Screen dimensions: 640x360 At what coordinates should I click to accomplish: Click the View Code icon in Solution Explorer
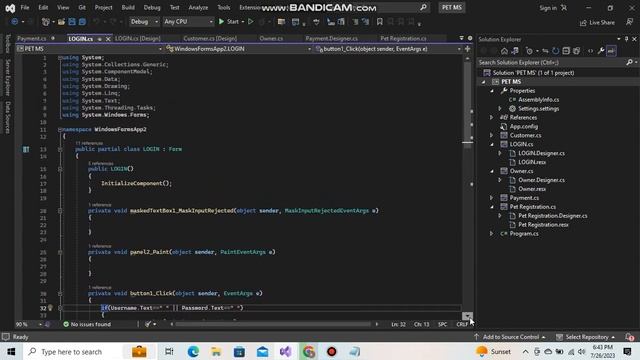(590, 51)
